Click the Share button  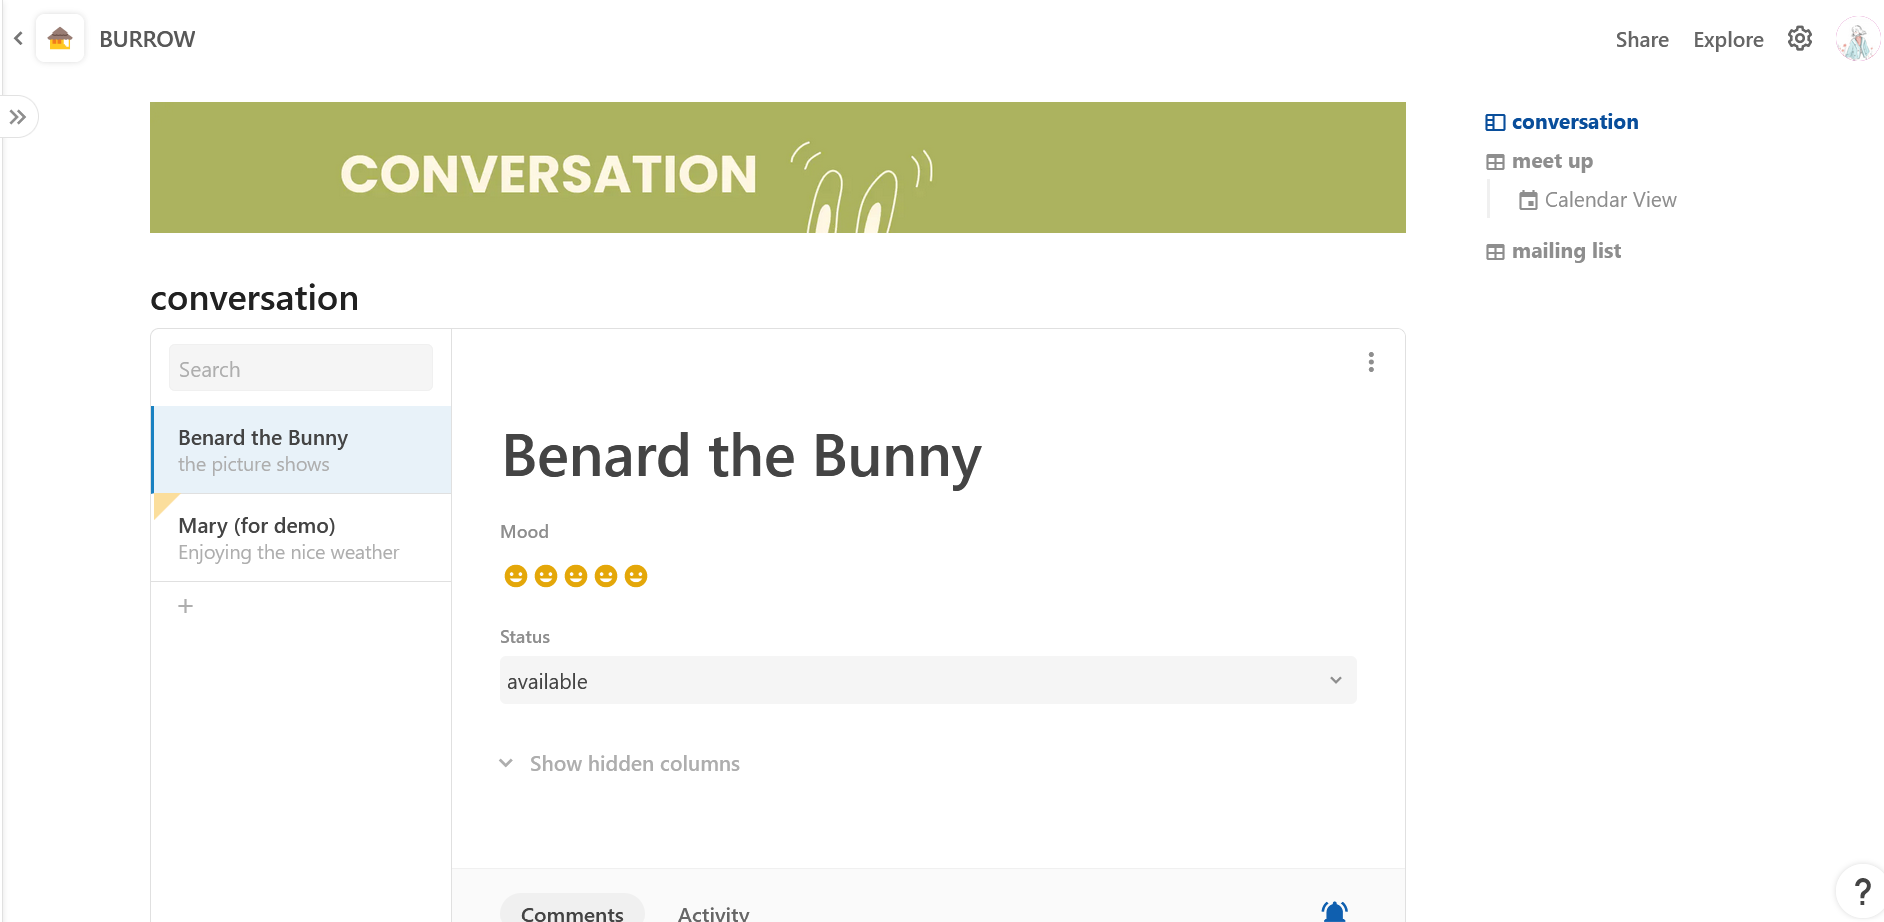coord(1642,40)
